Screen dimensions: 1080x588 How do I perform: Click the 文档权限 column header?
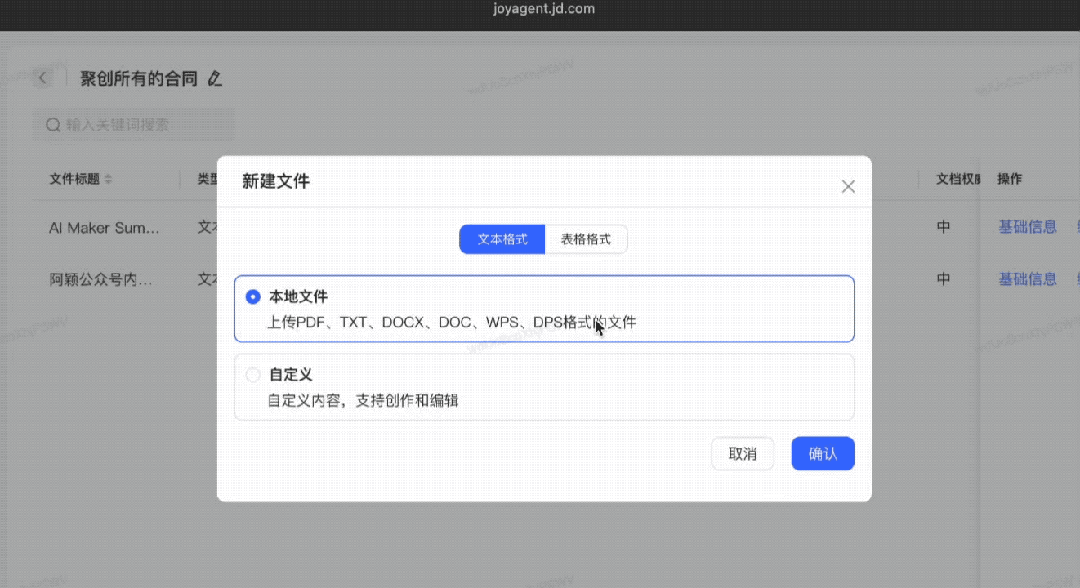(957, 179)
